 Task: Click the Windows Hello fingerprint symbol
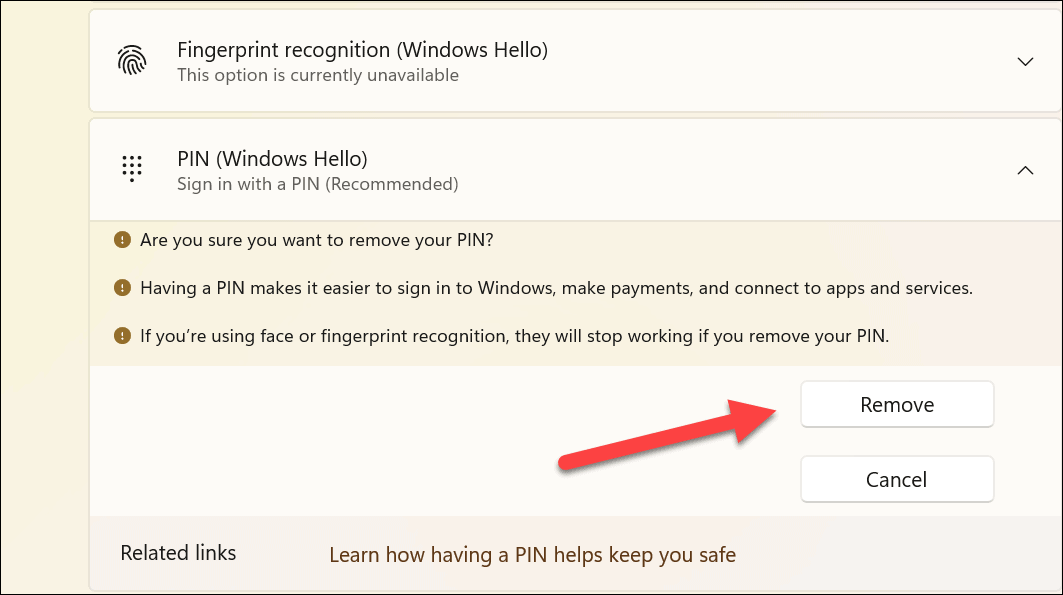[x=131, y=61]
